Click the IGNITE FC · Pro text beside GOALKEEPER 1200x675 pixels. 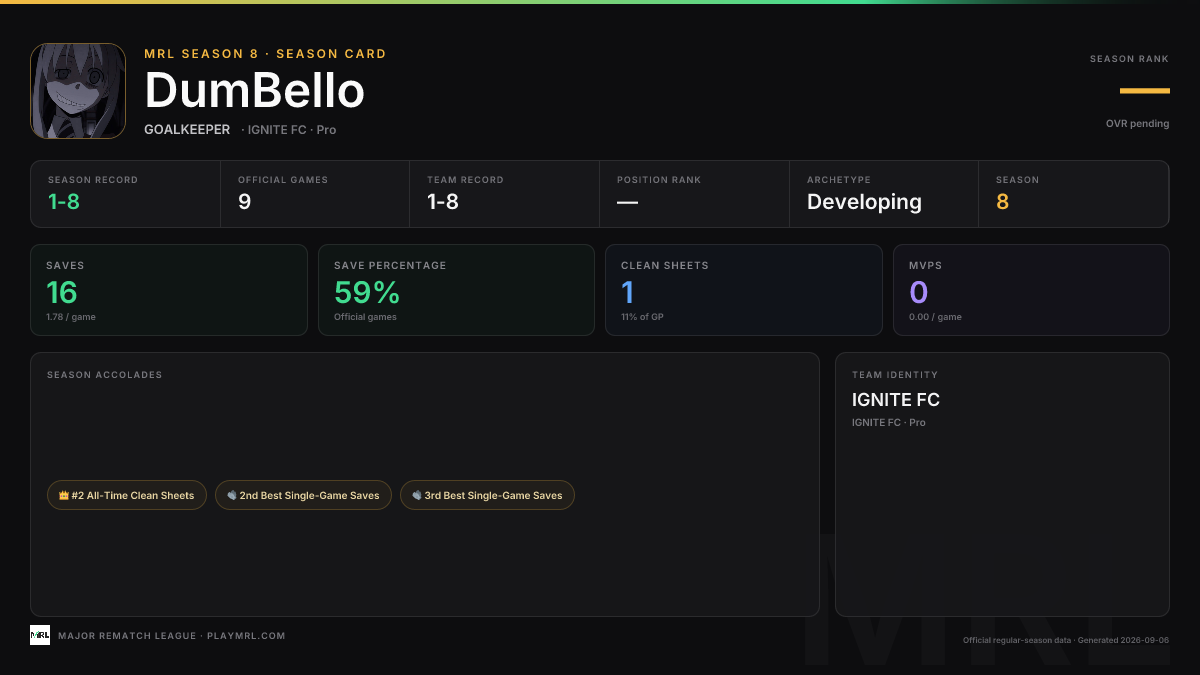289,130
